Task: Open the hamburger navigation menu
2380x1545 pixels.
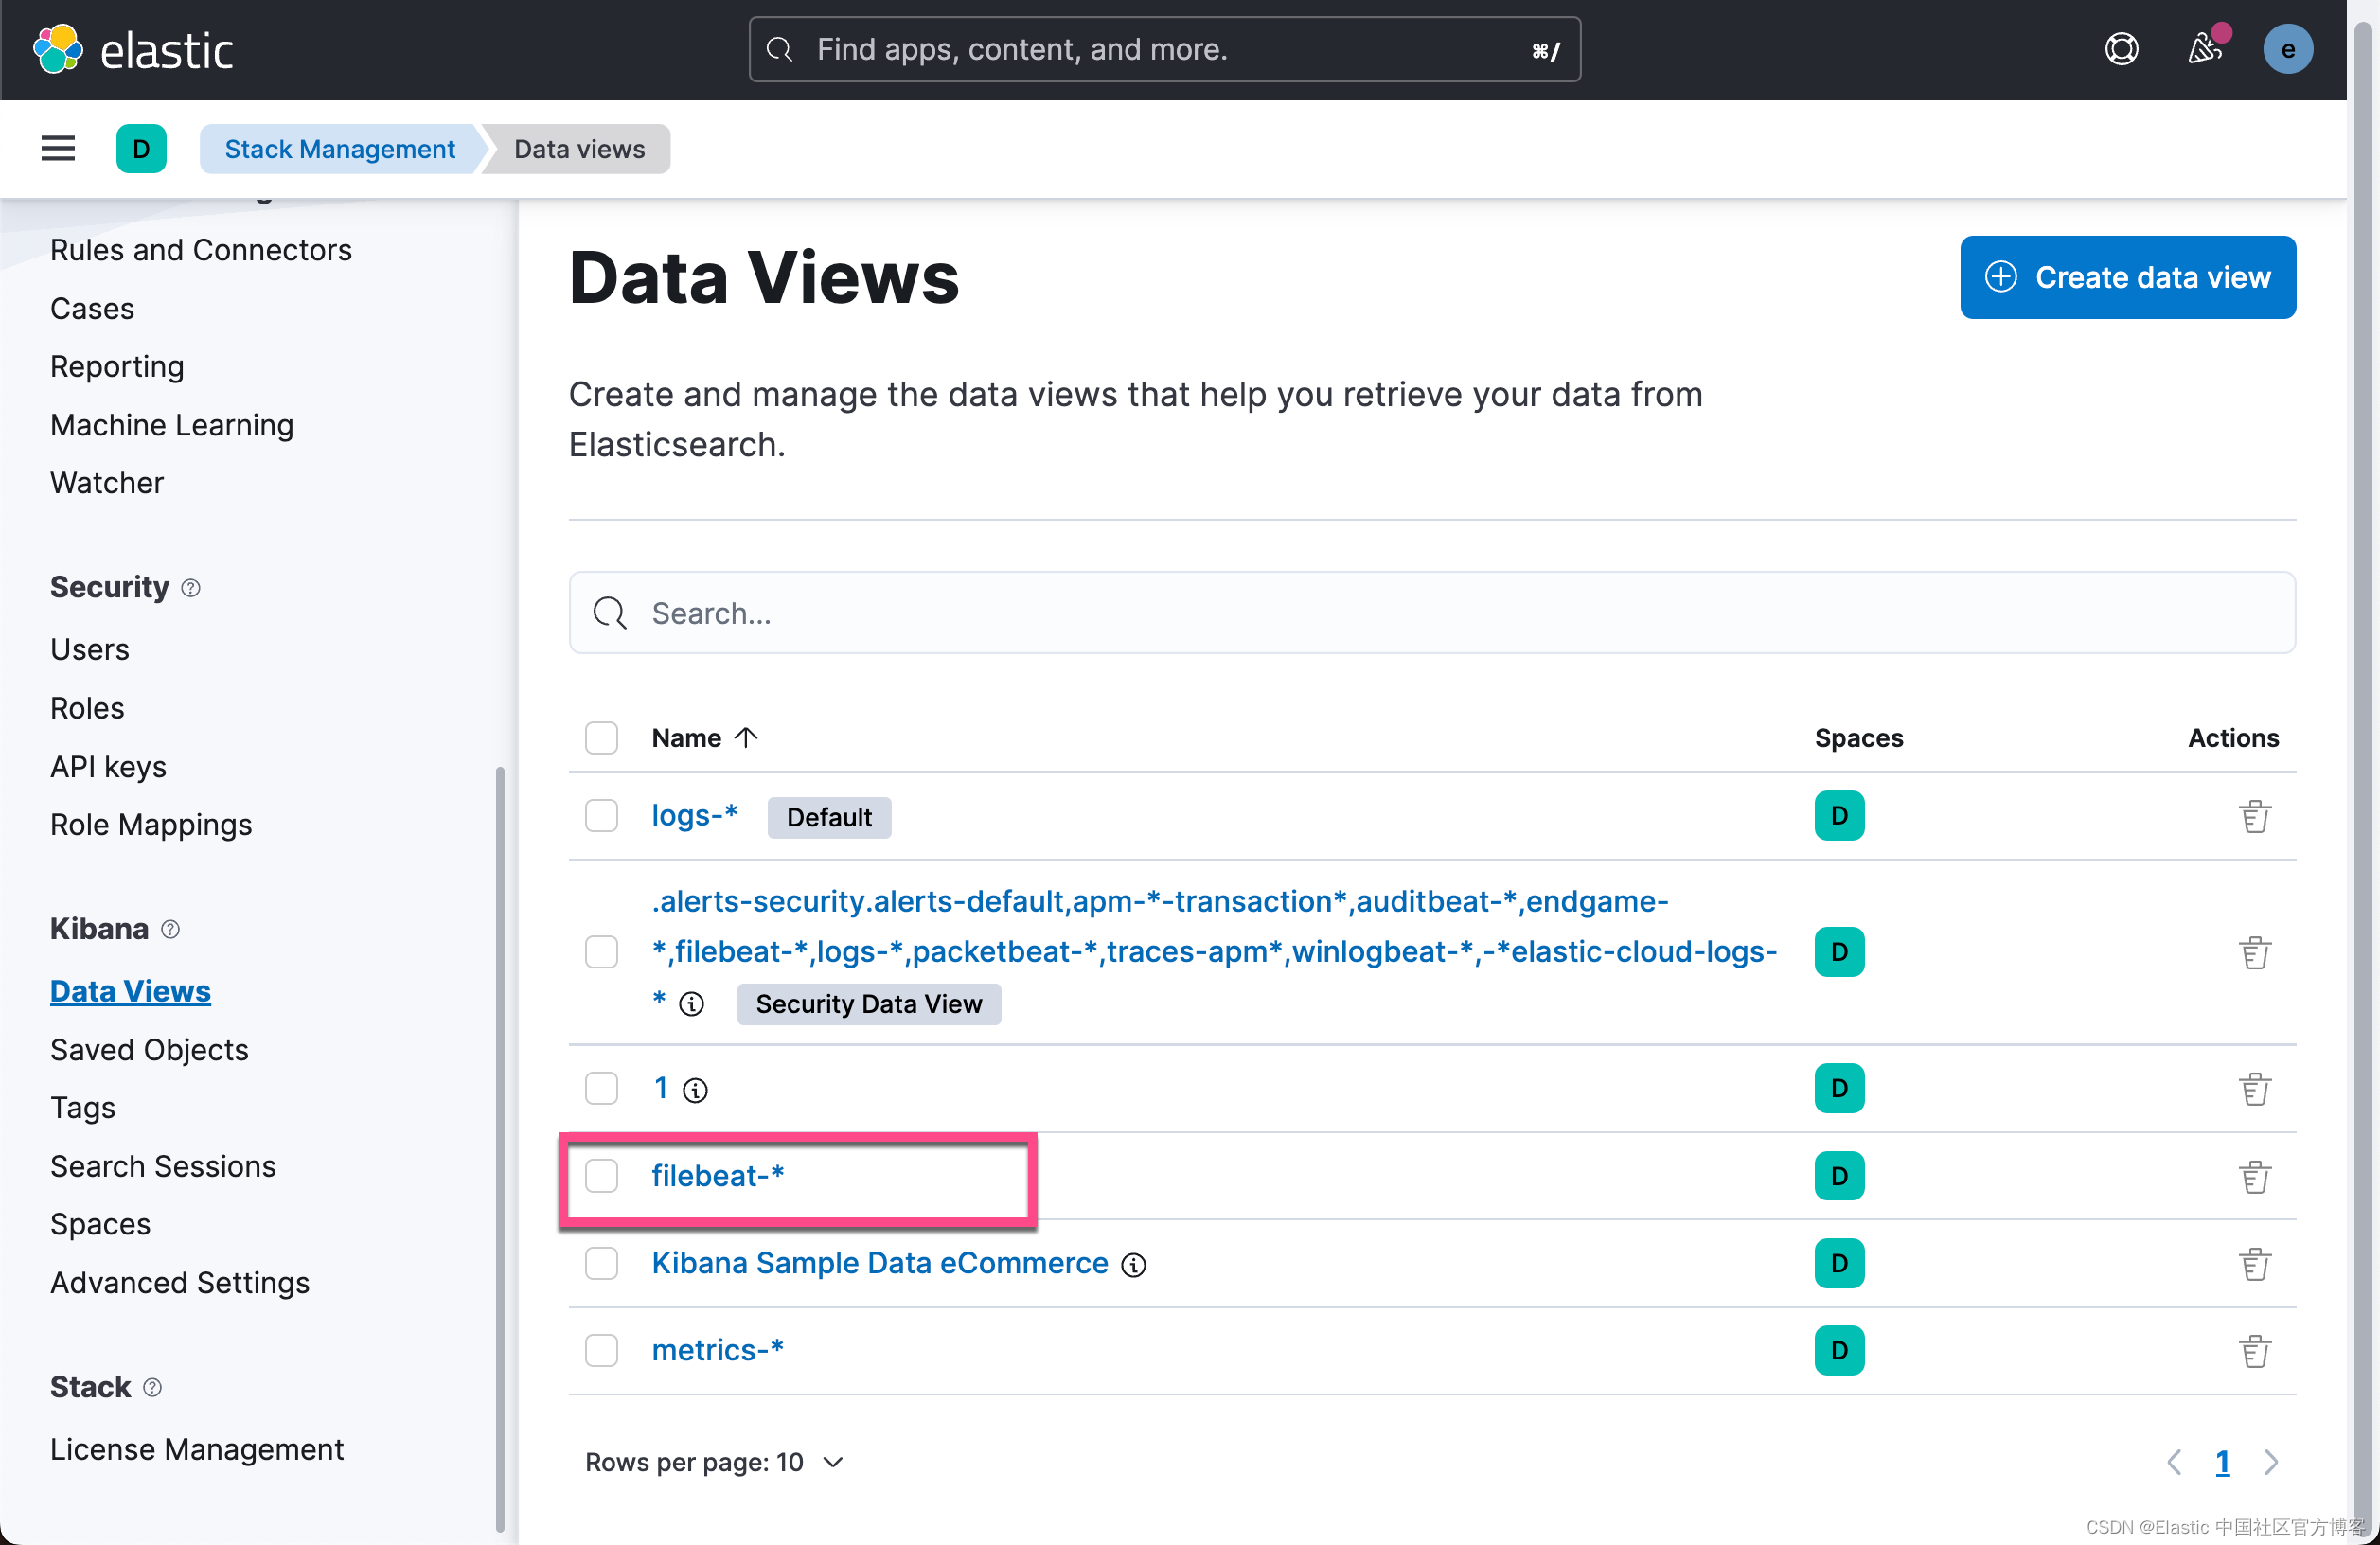Action: pos(58,149)
